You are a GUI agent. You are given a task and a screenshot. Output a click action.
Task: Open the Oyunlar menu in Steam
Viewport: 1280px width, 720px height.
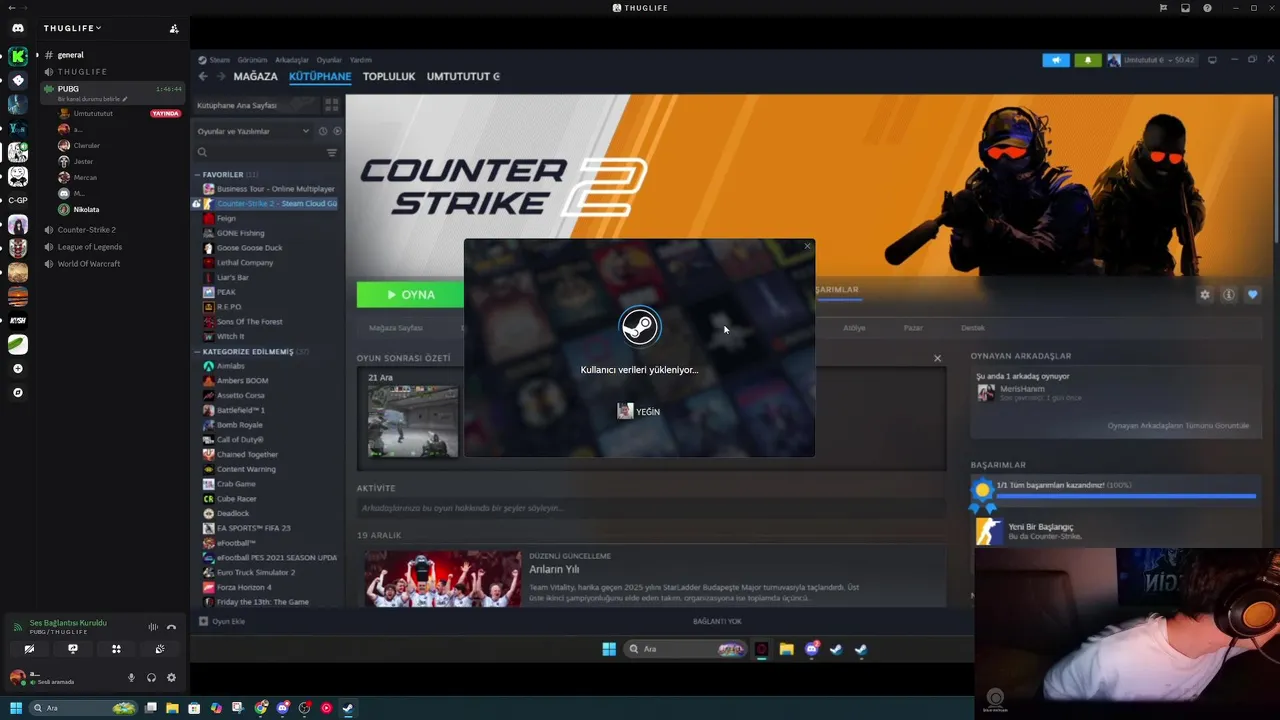pos(329,60)
